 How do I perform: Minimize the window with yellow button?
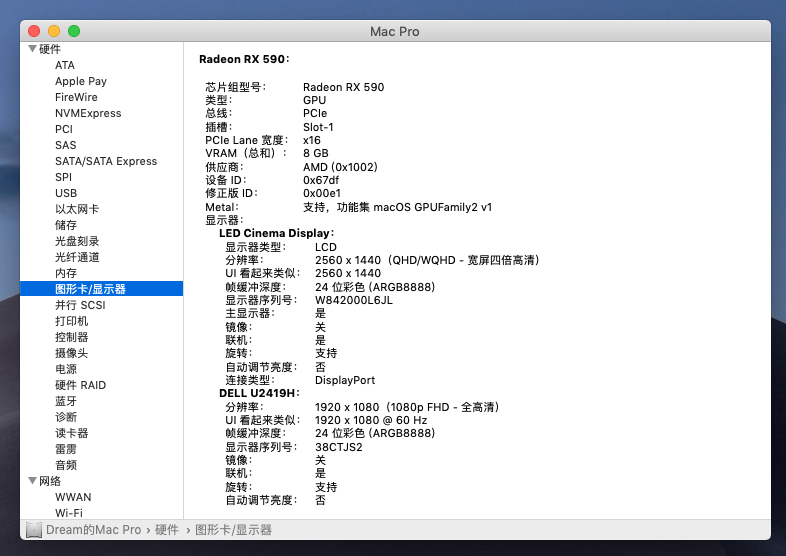[54, 31]
